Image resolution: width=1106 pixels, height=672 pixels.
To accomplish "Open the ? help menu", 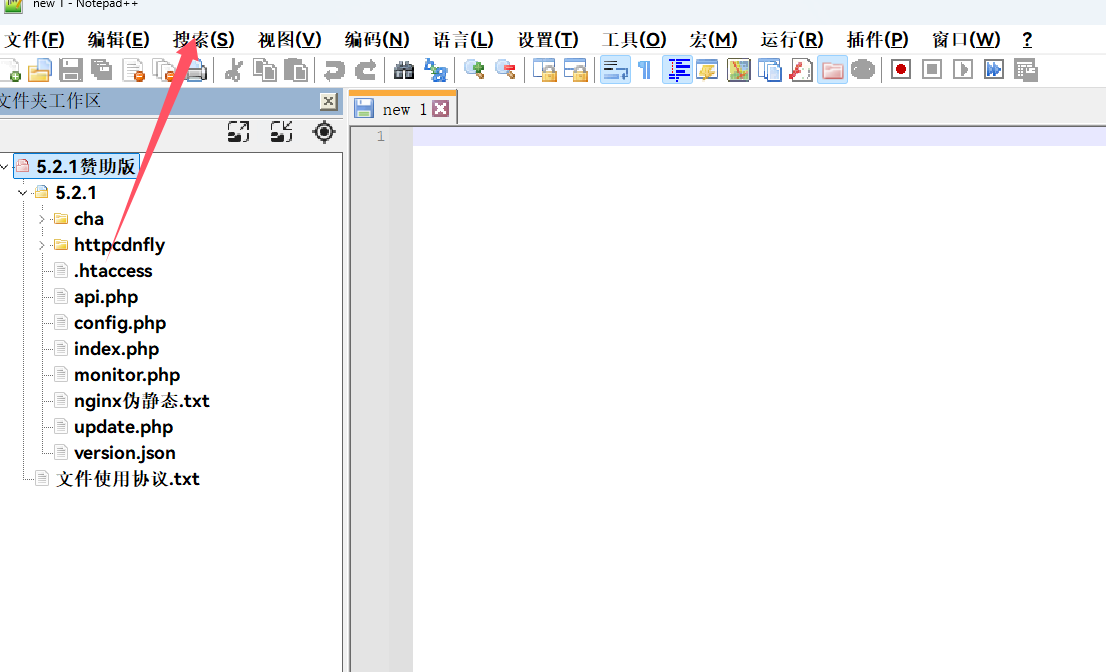I will (x=1027, y=39).
